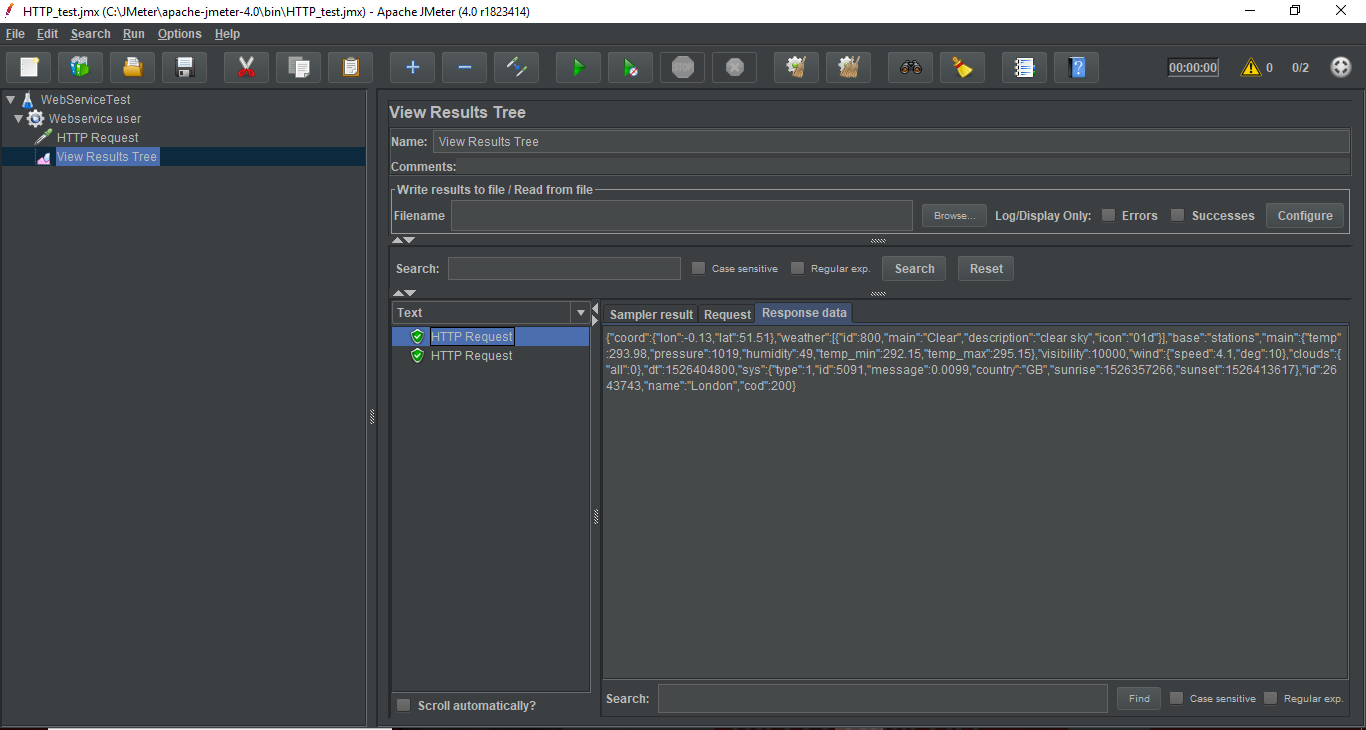Open the Text renderer dropdown
Image resolution: width=1366 pixels, height=730 pixels.
pos(580,313)
